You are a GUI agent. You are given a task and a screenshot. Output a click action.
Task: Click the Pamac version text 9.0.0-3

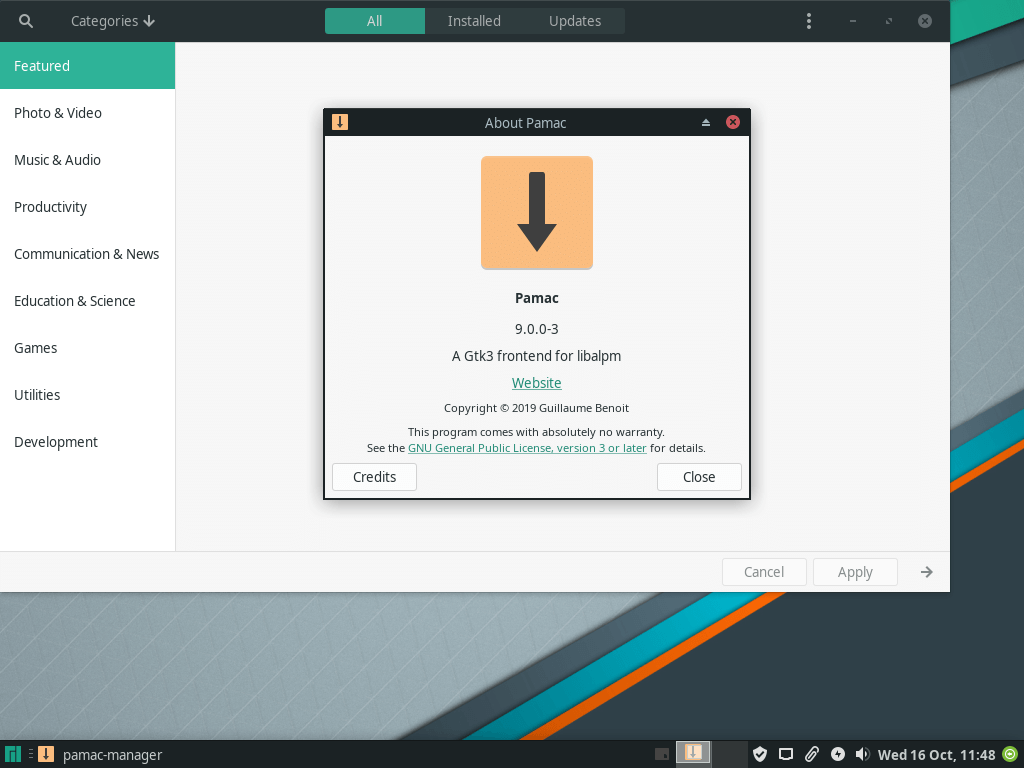click(537, 329)
